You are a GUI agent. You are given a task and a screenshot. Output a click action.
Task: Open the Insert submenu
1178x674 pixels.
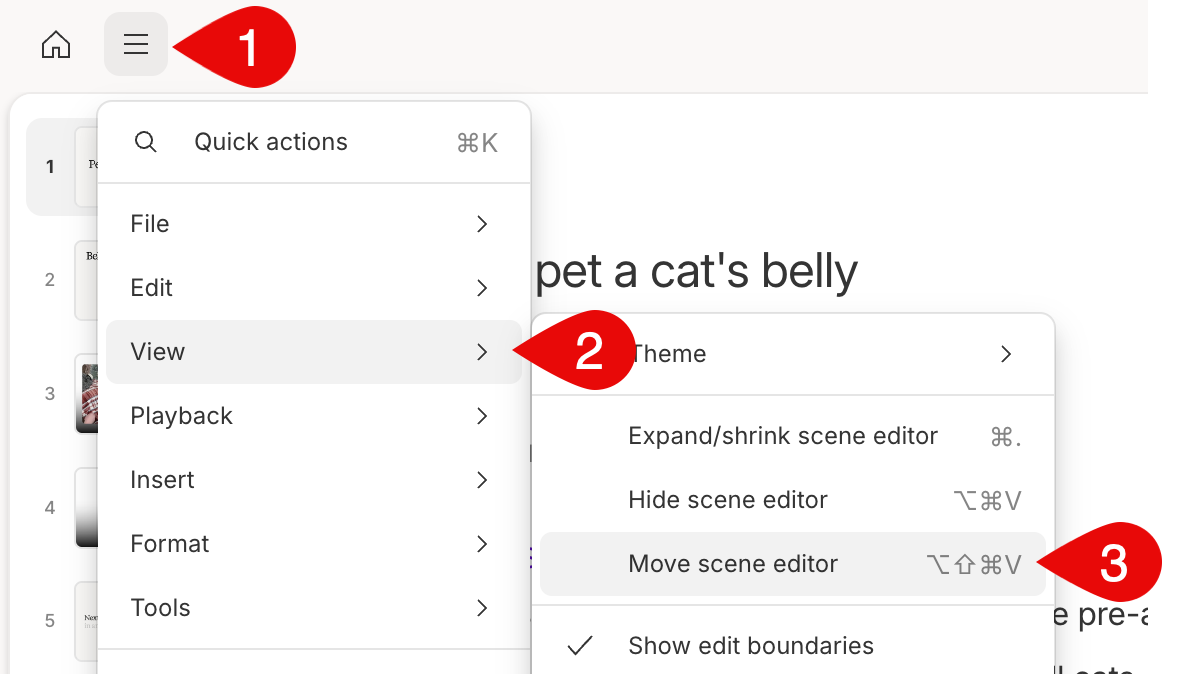(314, 479)
